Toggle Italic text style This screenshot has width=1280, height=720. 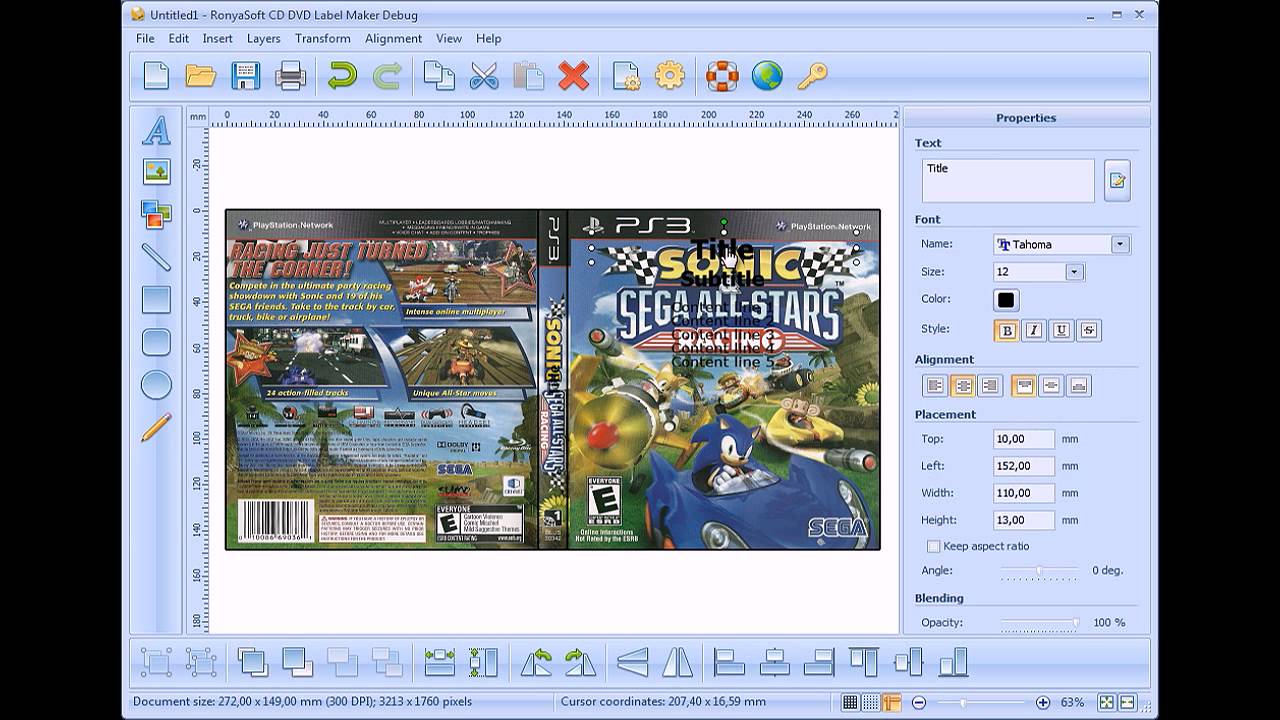click(x=1034, y=330)
